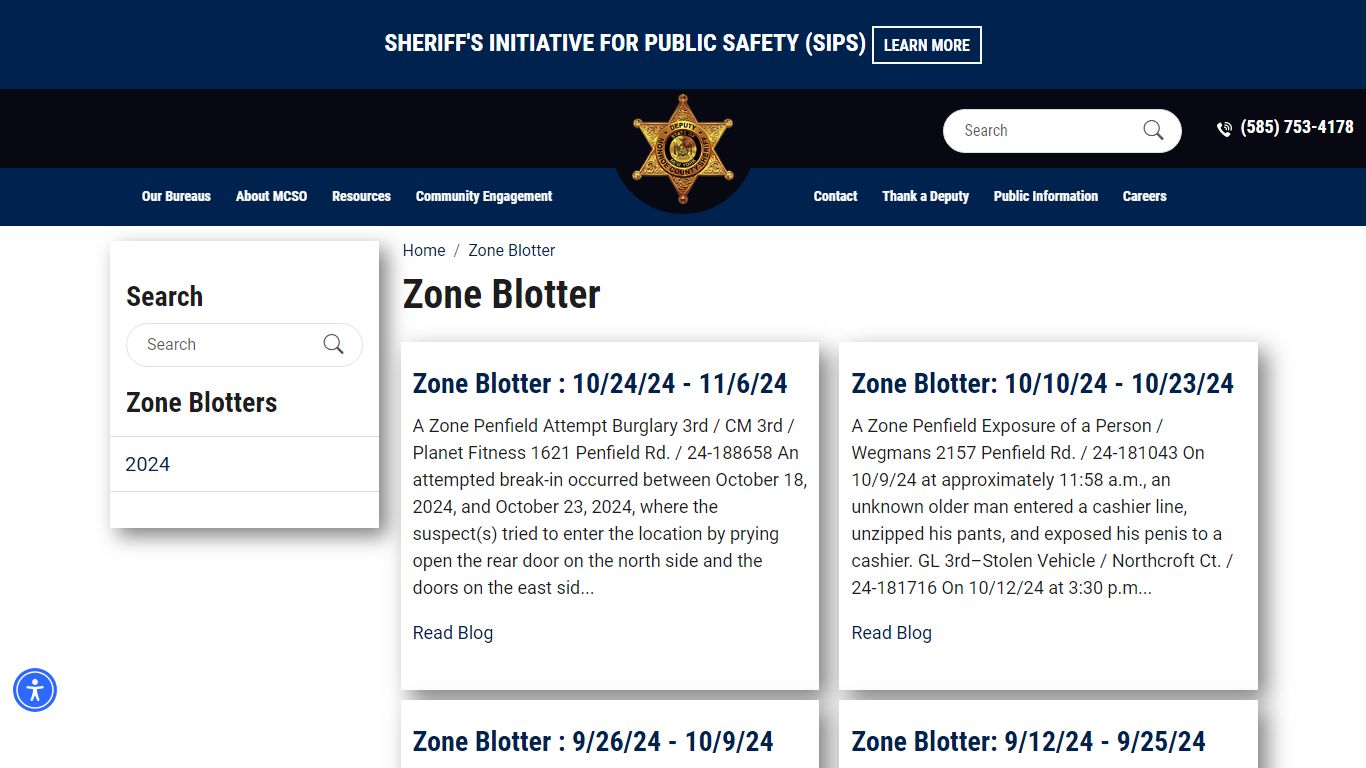1366x768 pixels.
Task: Click Sheriff's Initiative for Public Safety banner text
Action: [625, 43]
